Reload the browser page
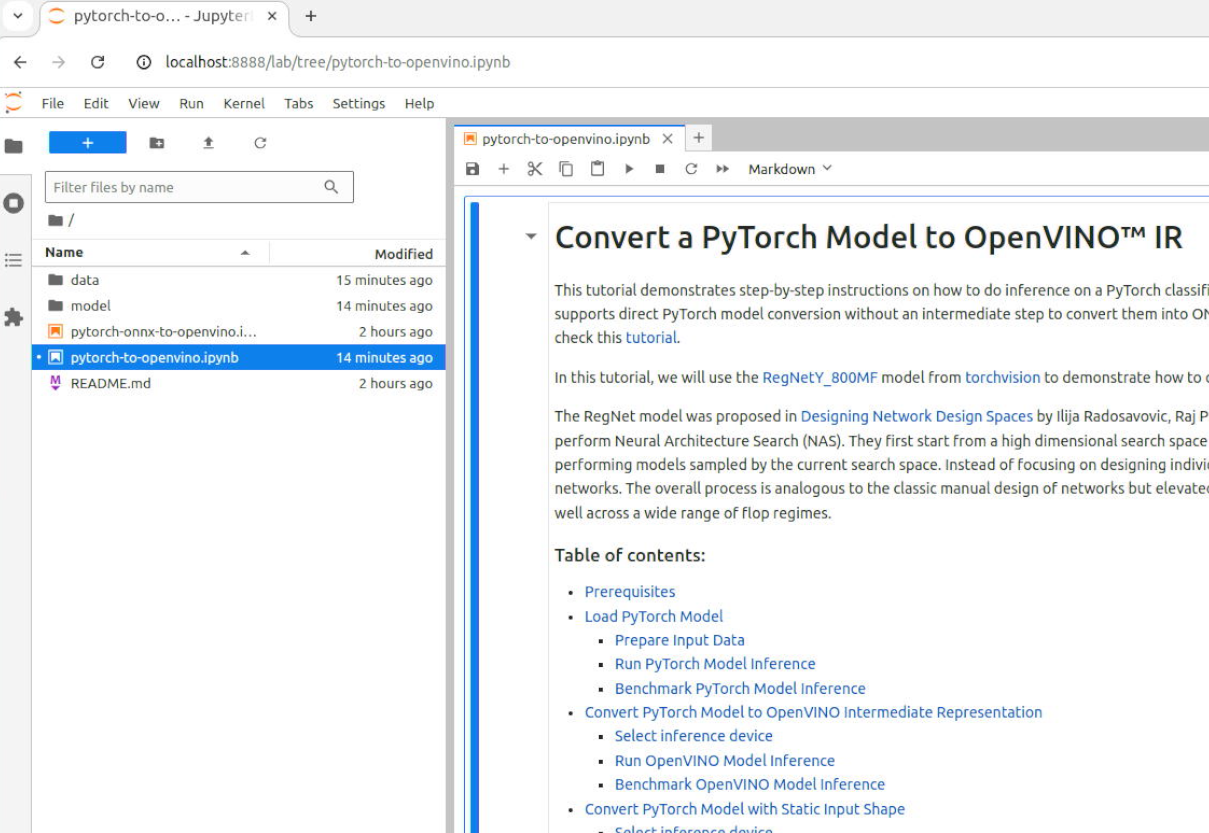 tap(98, 62)
